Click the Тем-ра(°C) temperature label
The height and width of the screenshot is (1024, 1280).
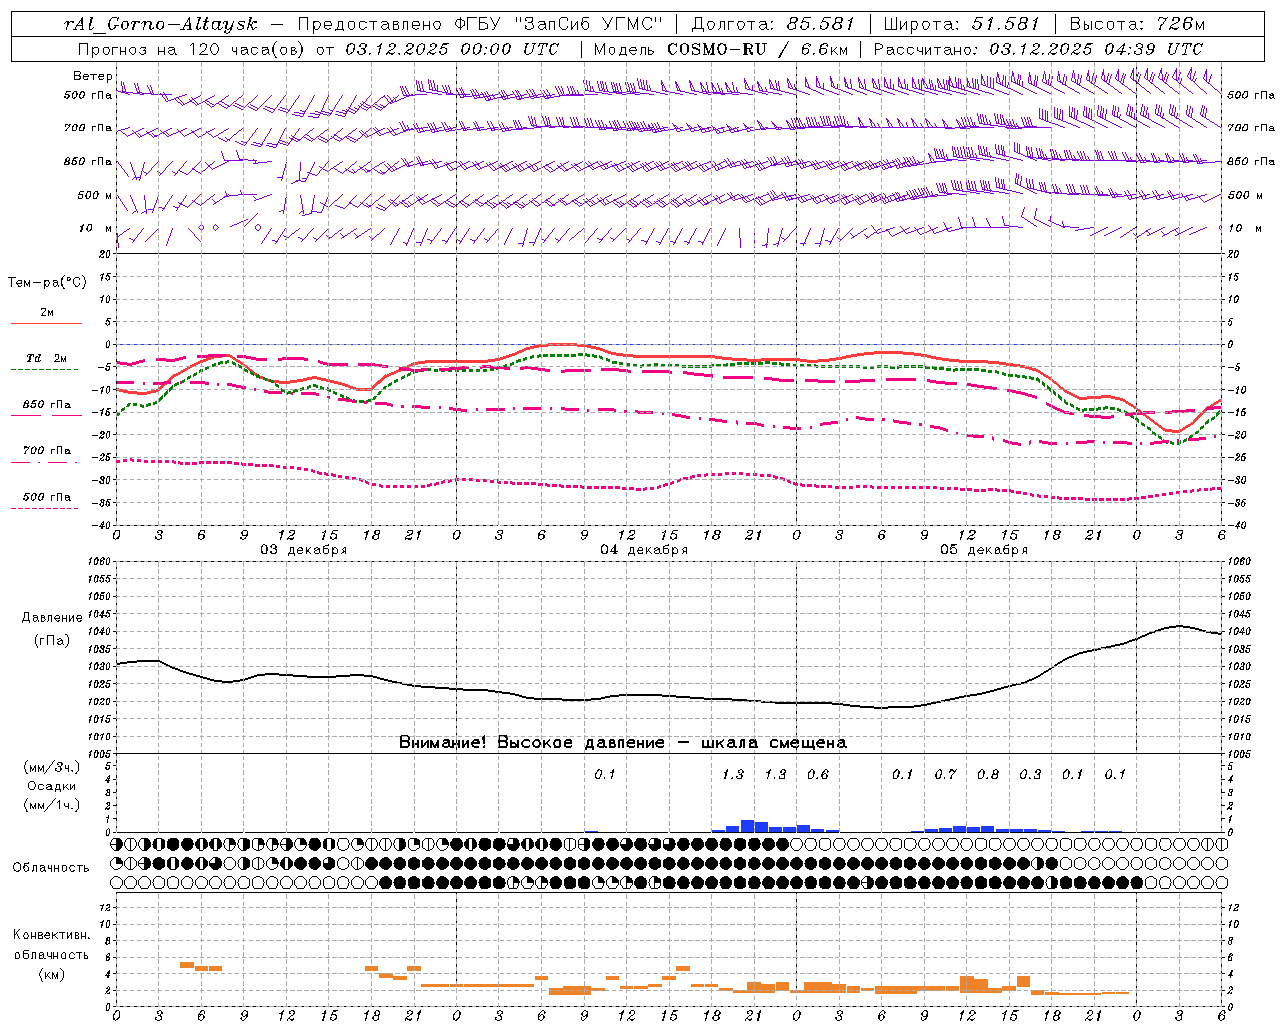pyautogui.click(x=47, y=283)
